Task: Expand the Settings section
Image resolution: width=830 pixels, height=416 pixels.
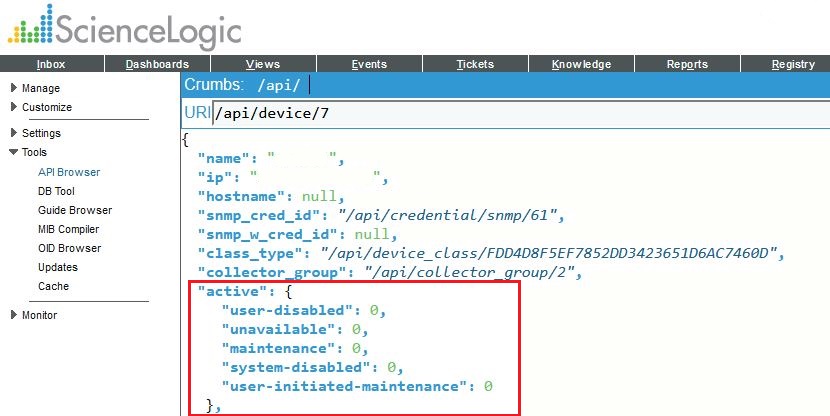Action: click(41, 133)
